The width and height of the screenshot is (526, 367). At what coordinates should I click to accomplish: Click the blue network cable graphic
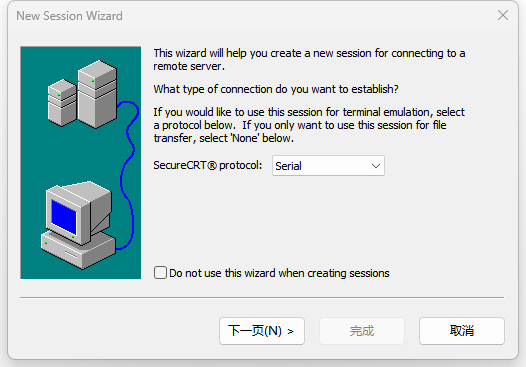coord(127,174)
